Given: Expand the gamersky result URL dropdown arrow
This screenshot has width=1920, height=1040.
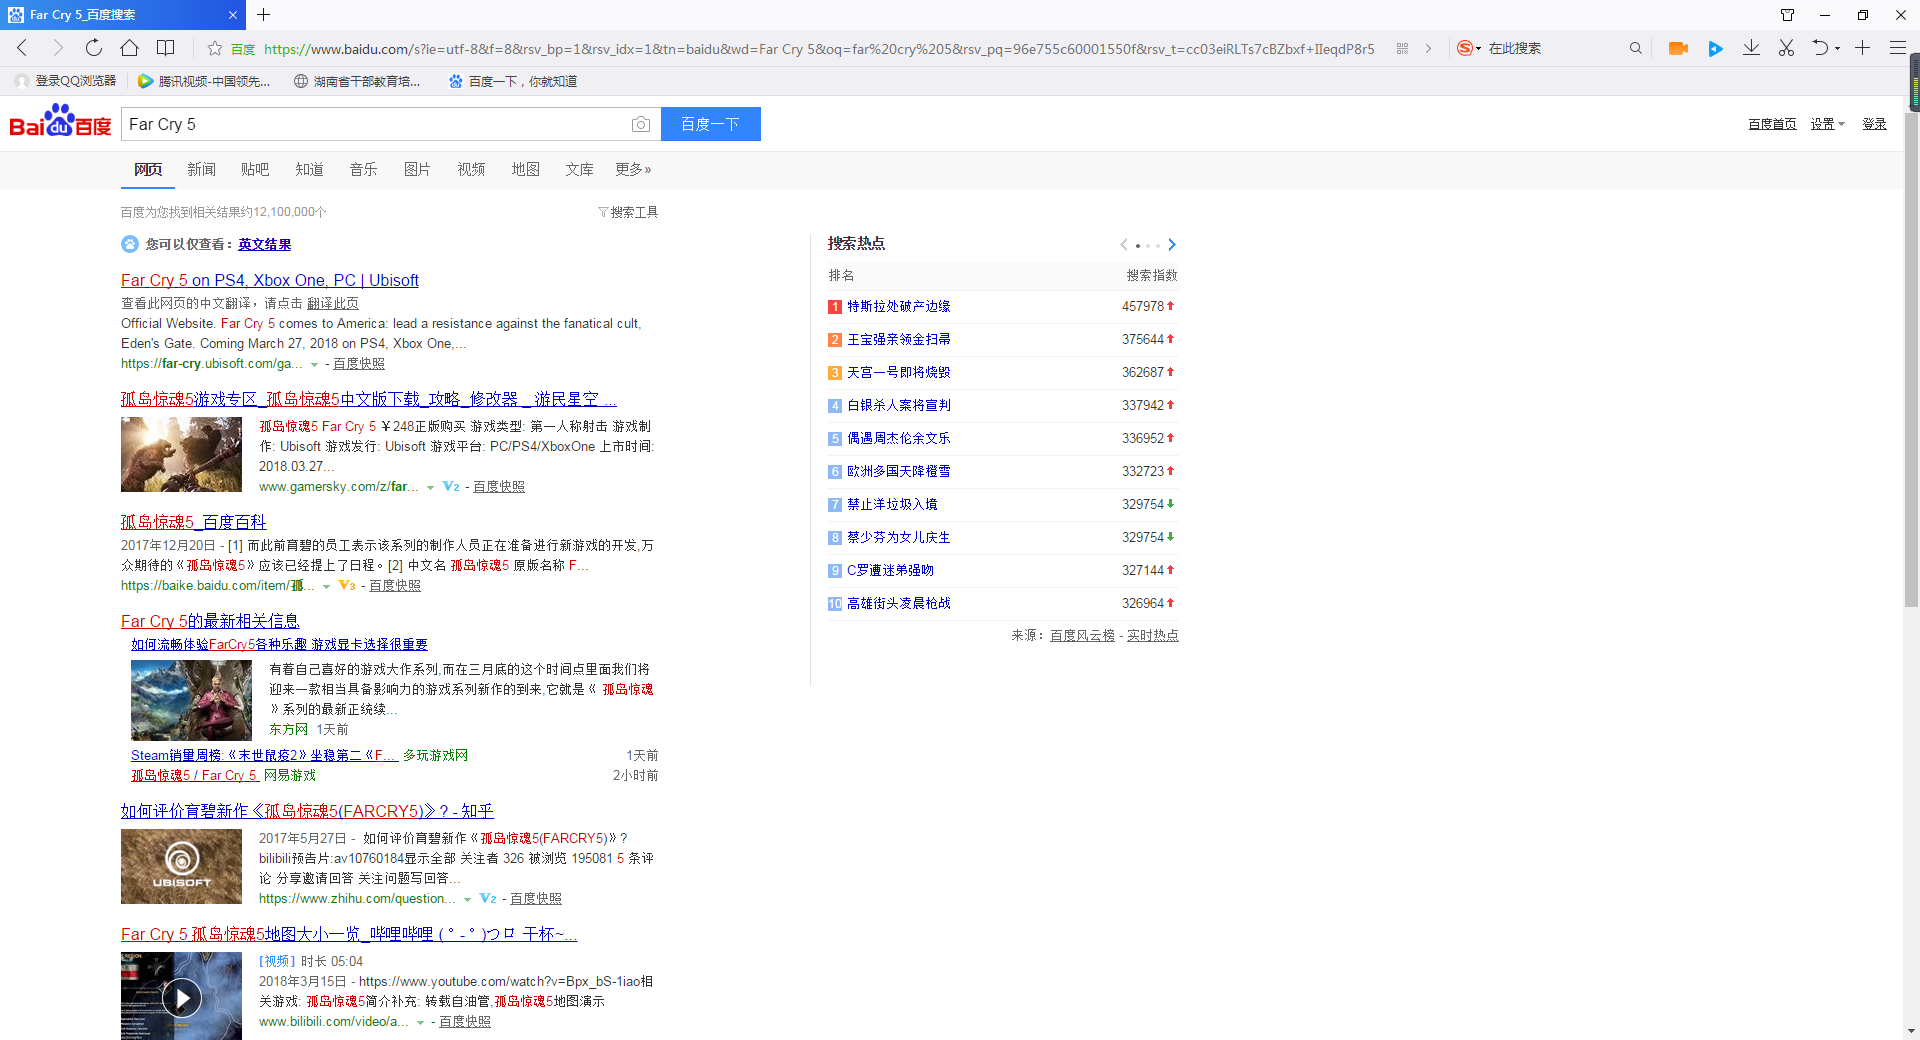Looking at the screenshot, I should click(430, 488).
